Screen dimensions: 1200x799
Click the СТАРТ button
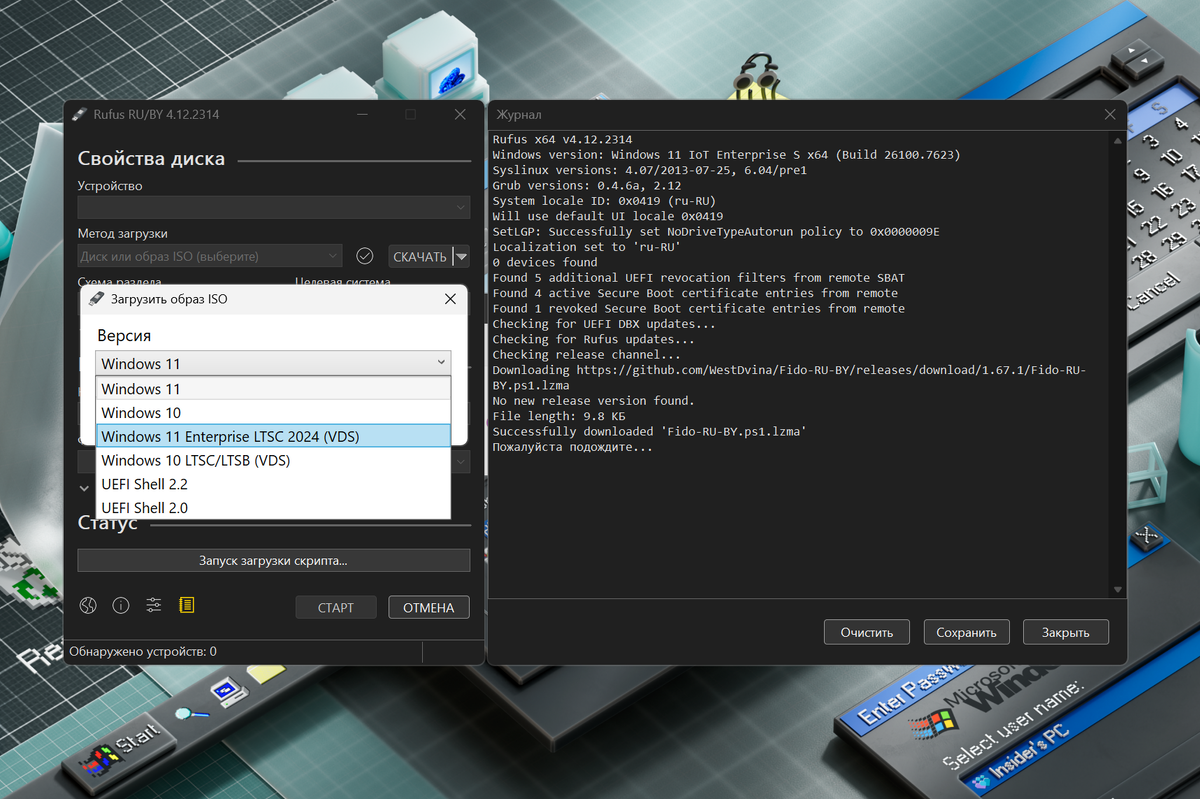tap(336, 607)
